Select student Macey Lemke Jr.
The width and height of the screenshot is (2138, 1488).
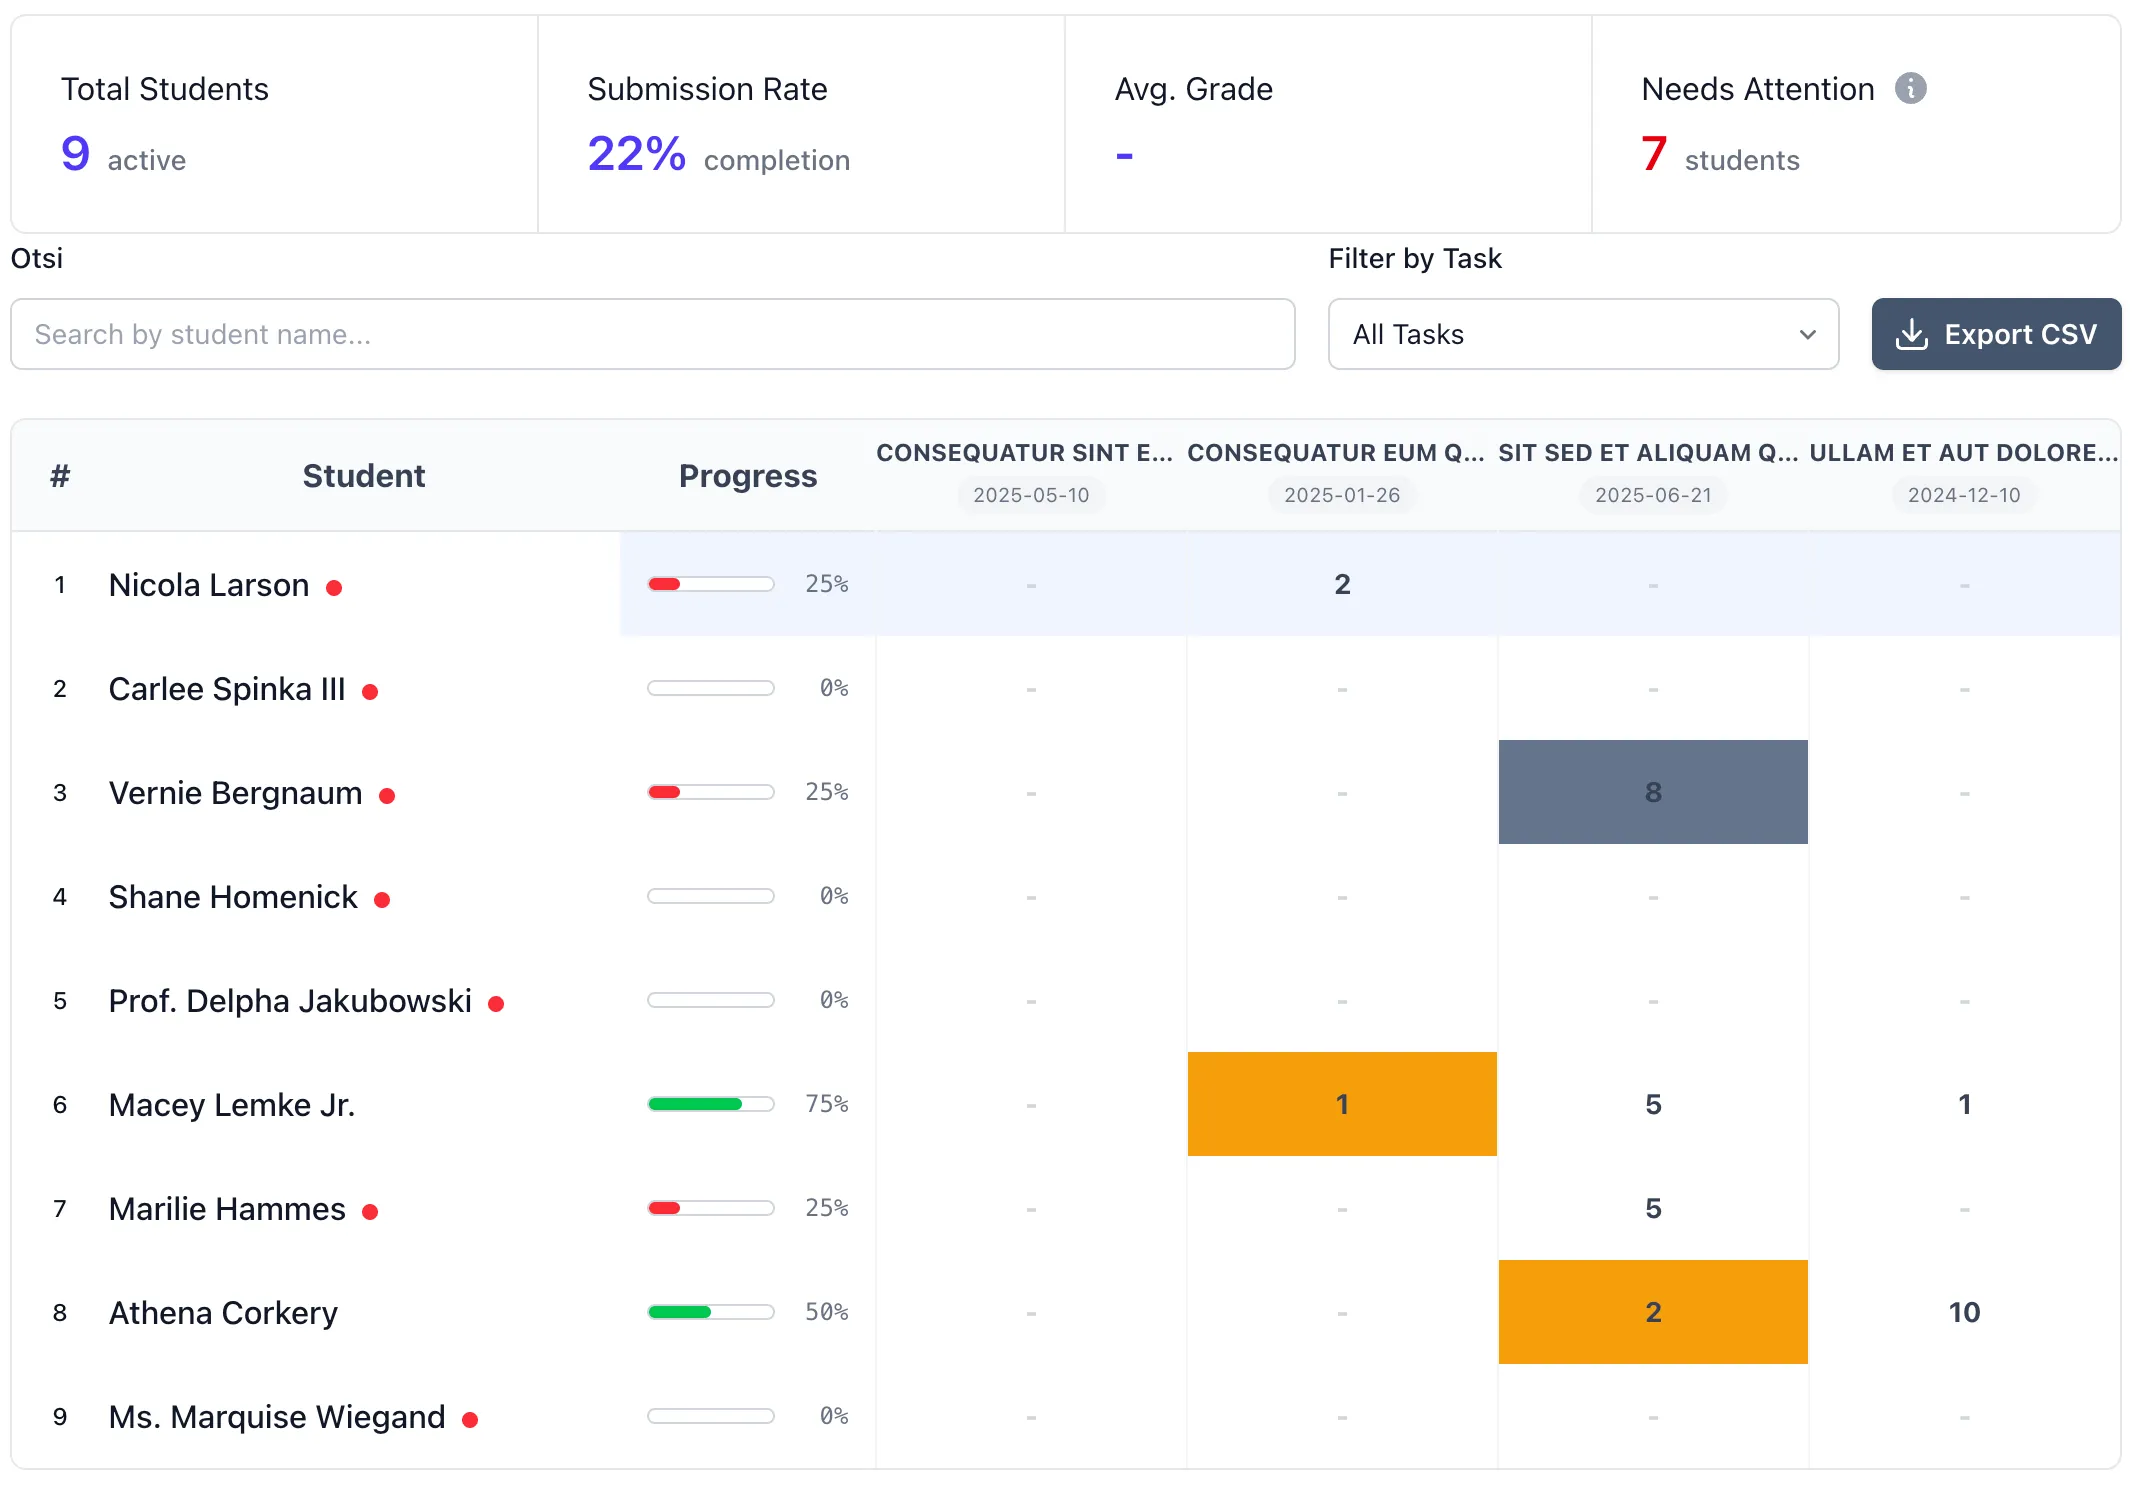(232, 1105)
